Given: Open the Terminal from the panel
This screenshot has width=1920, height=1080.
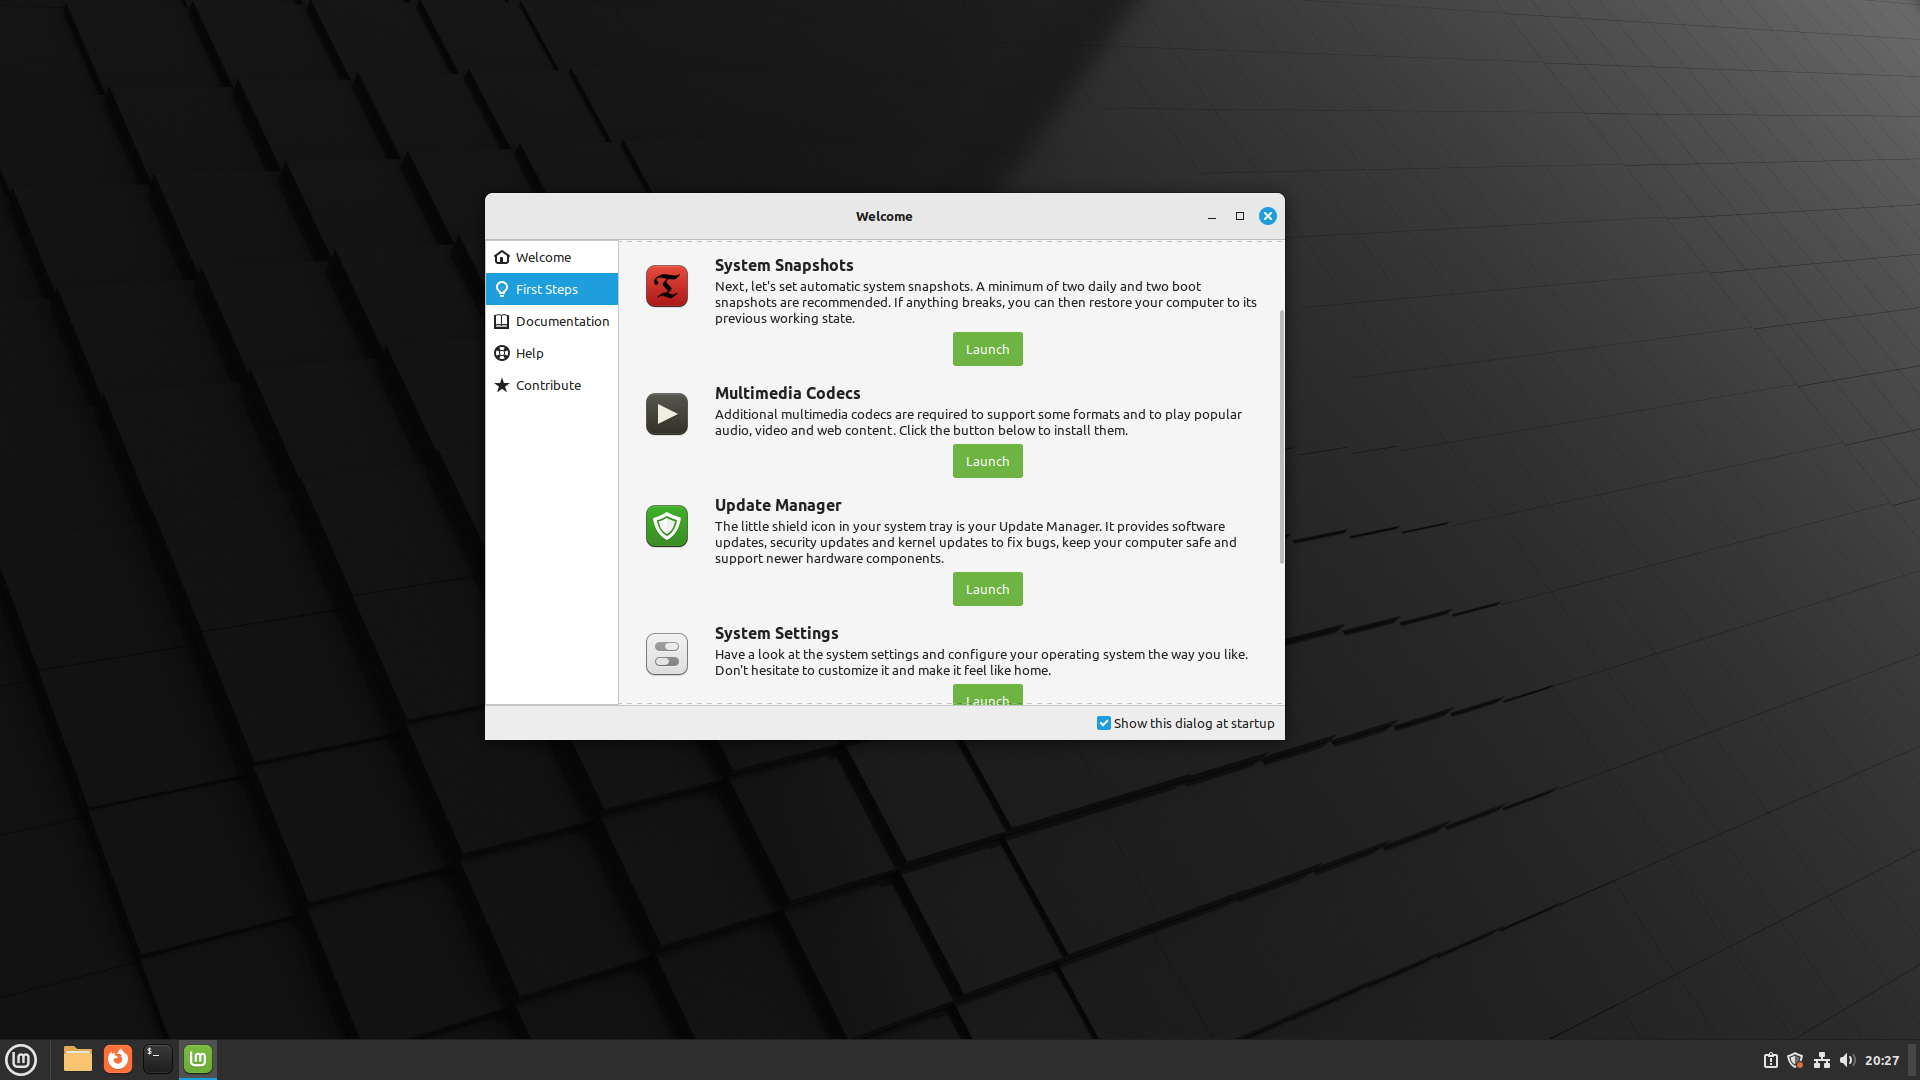Looking at the screenshot, I should (x=158, y=1059).
